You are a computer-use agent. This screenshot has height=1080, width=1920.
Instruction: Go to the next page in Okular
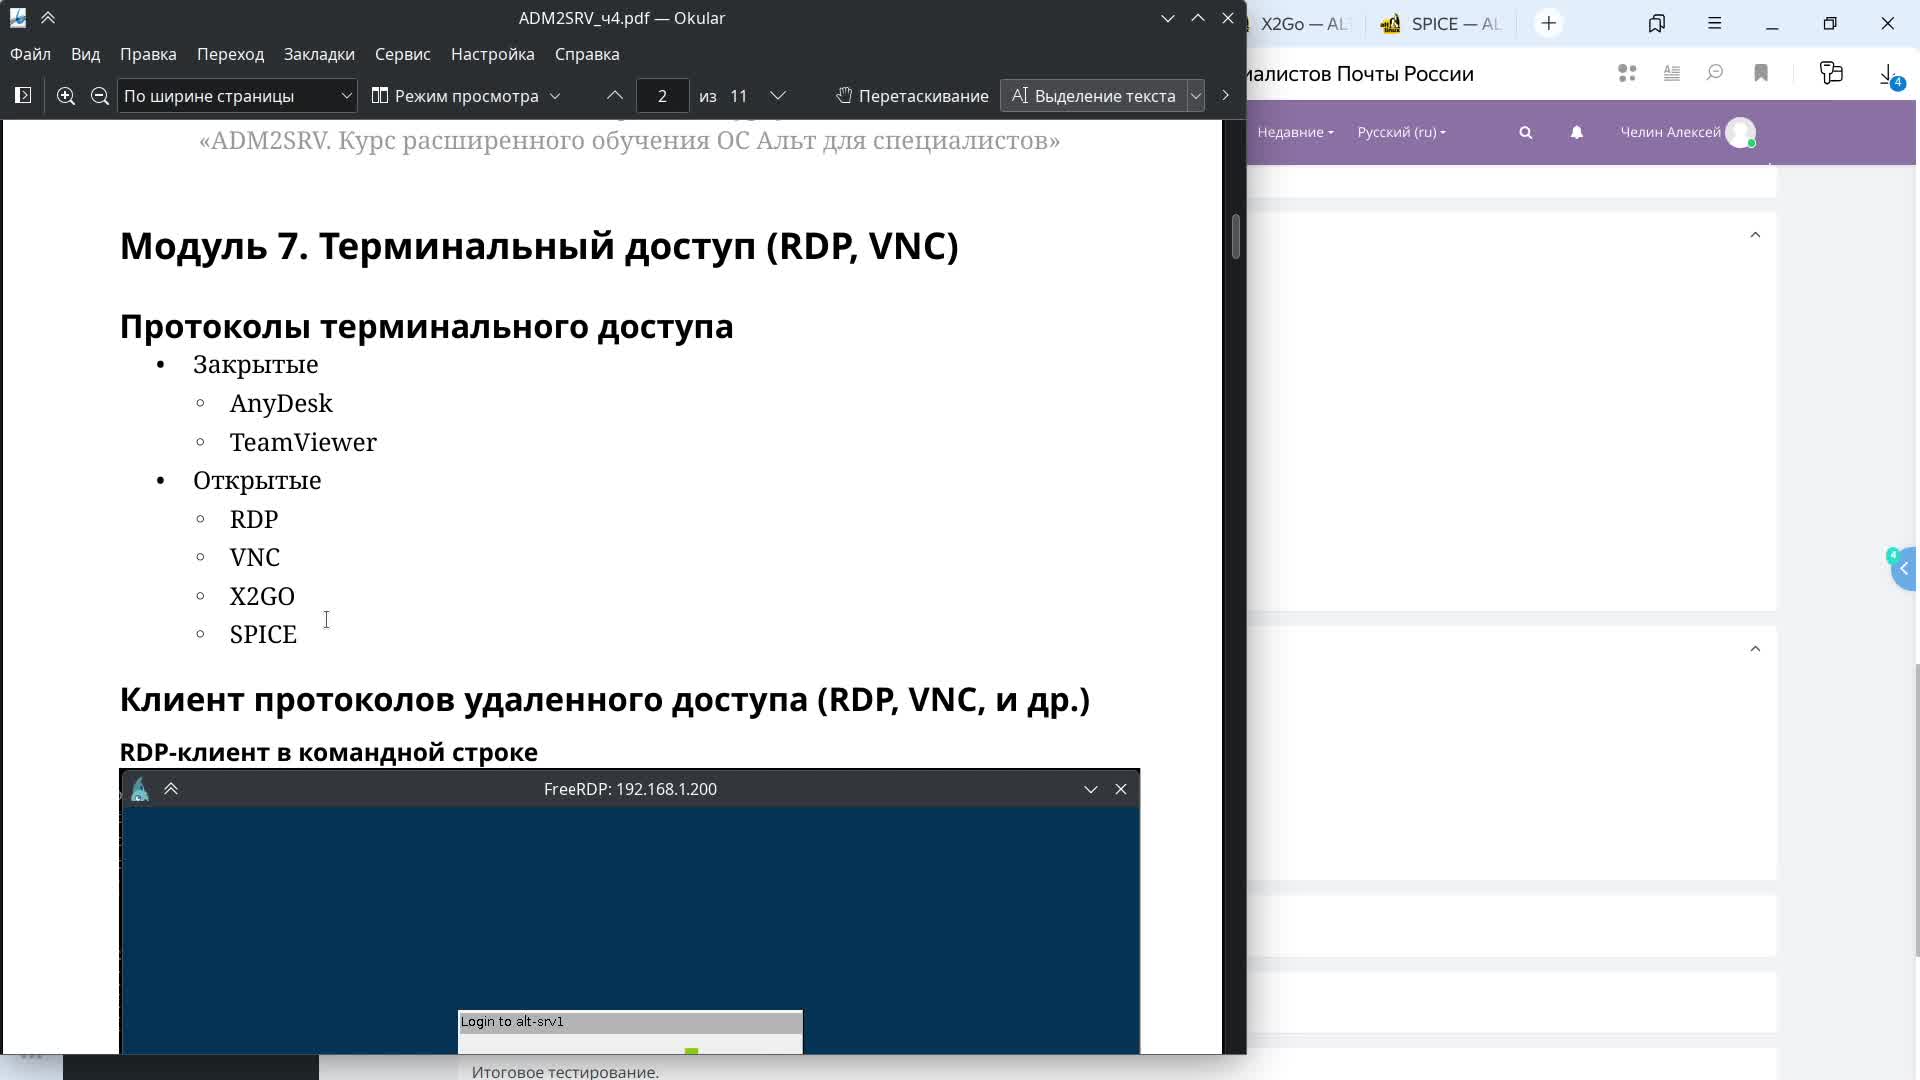pyautogui.click(x=778, y=96)
